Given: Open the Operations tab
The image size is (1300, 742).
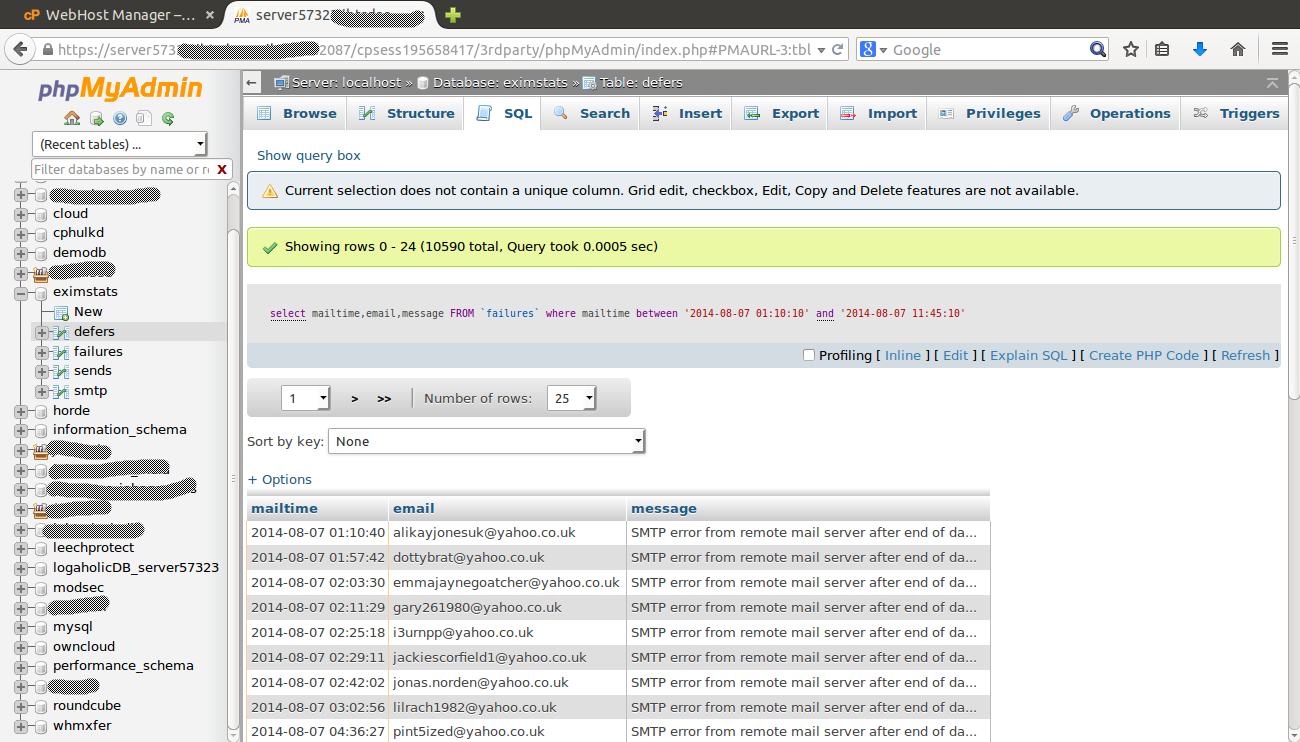Looking at the screenshot, I should 1116,113.
